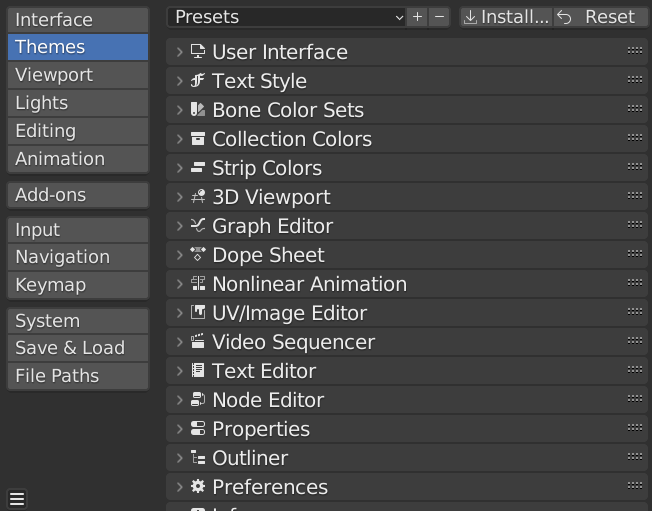Click Install... theme button
Image resolution: width=652 pixels, height=511 pixels.
(x=506, y=17)
